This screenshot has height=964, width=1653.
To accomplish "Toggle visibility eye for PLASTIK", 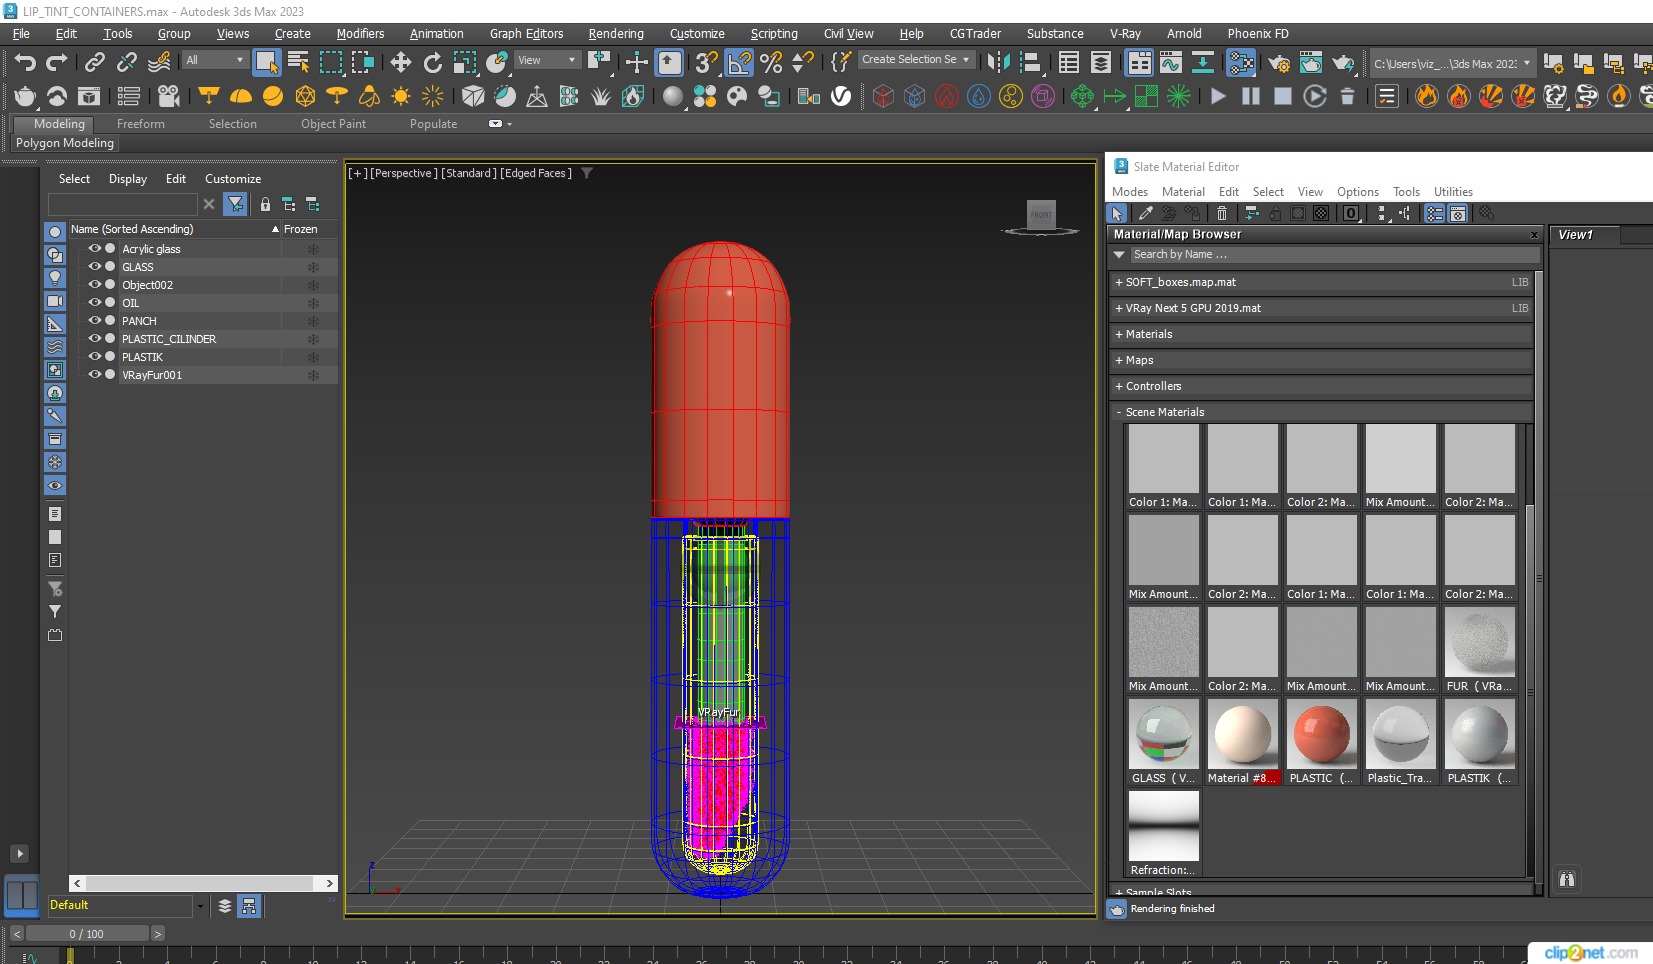I will pyautogui.click(x=95, y=357).
